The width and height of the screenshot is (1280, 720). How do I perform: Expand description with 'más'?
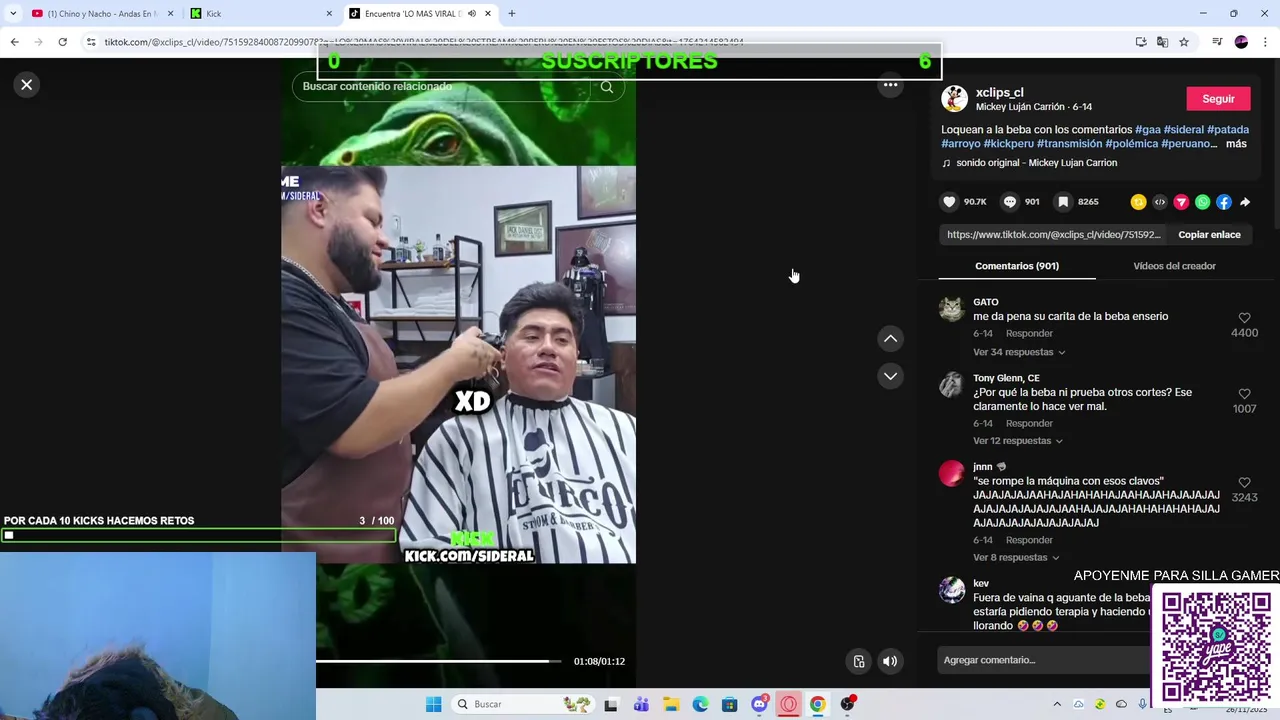[x=1236, y=144]
